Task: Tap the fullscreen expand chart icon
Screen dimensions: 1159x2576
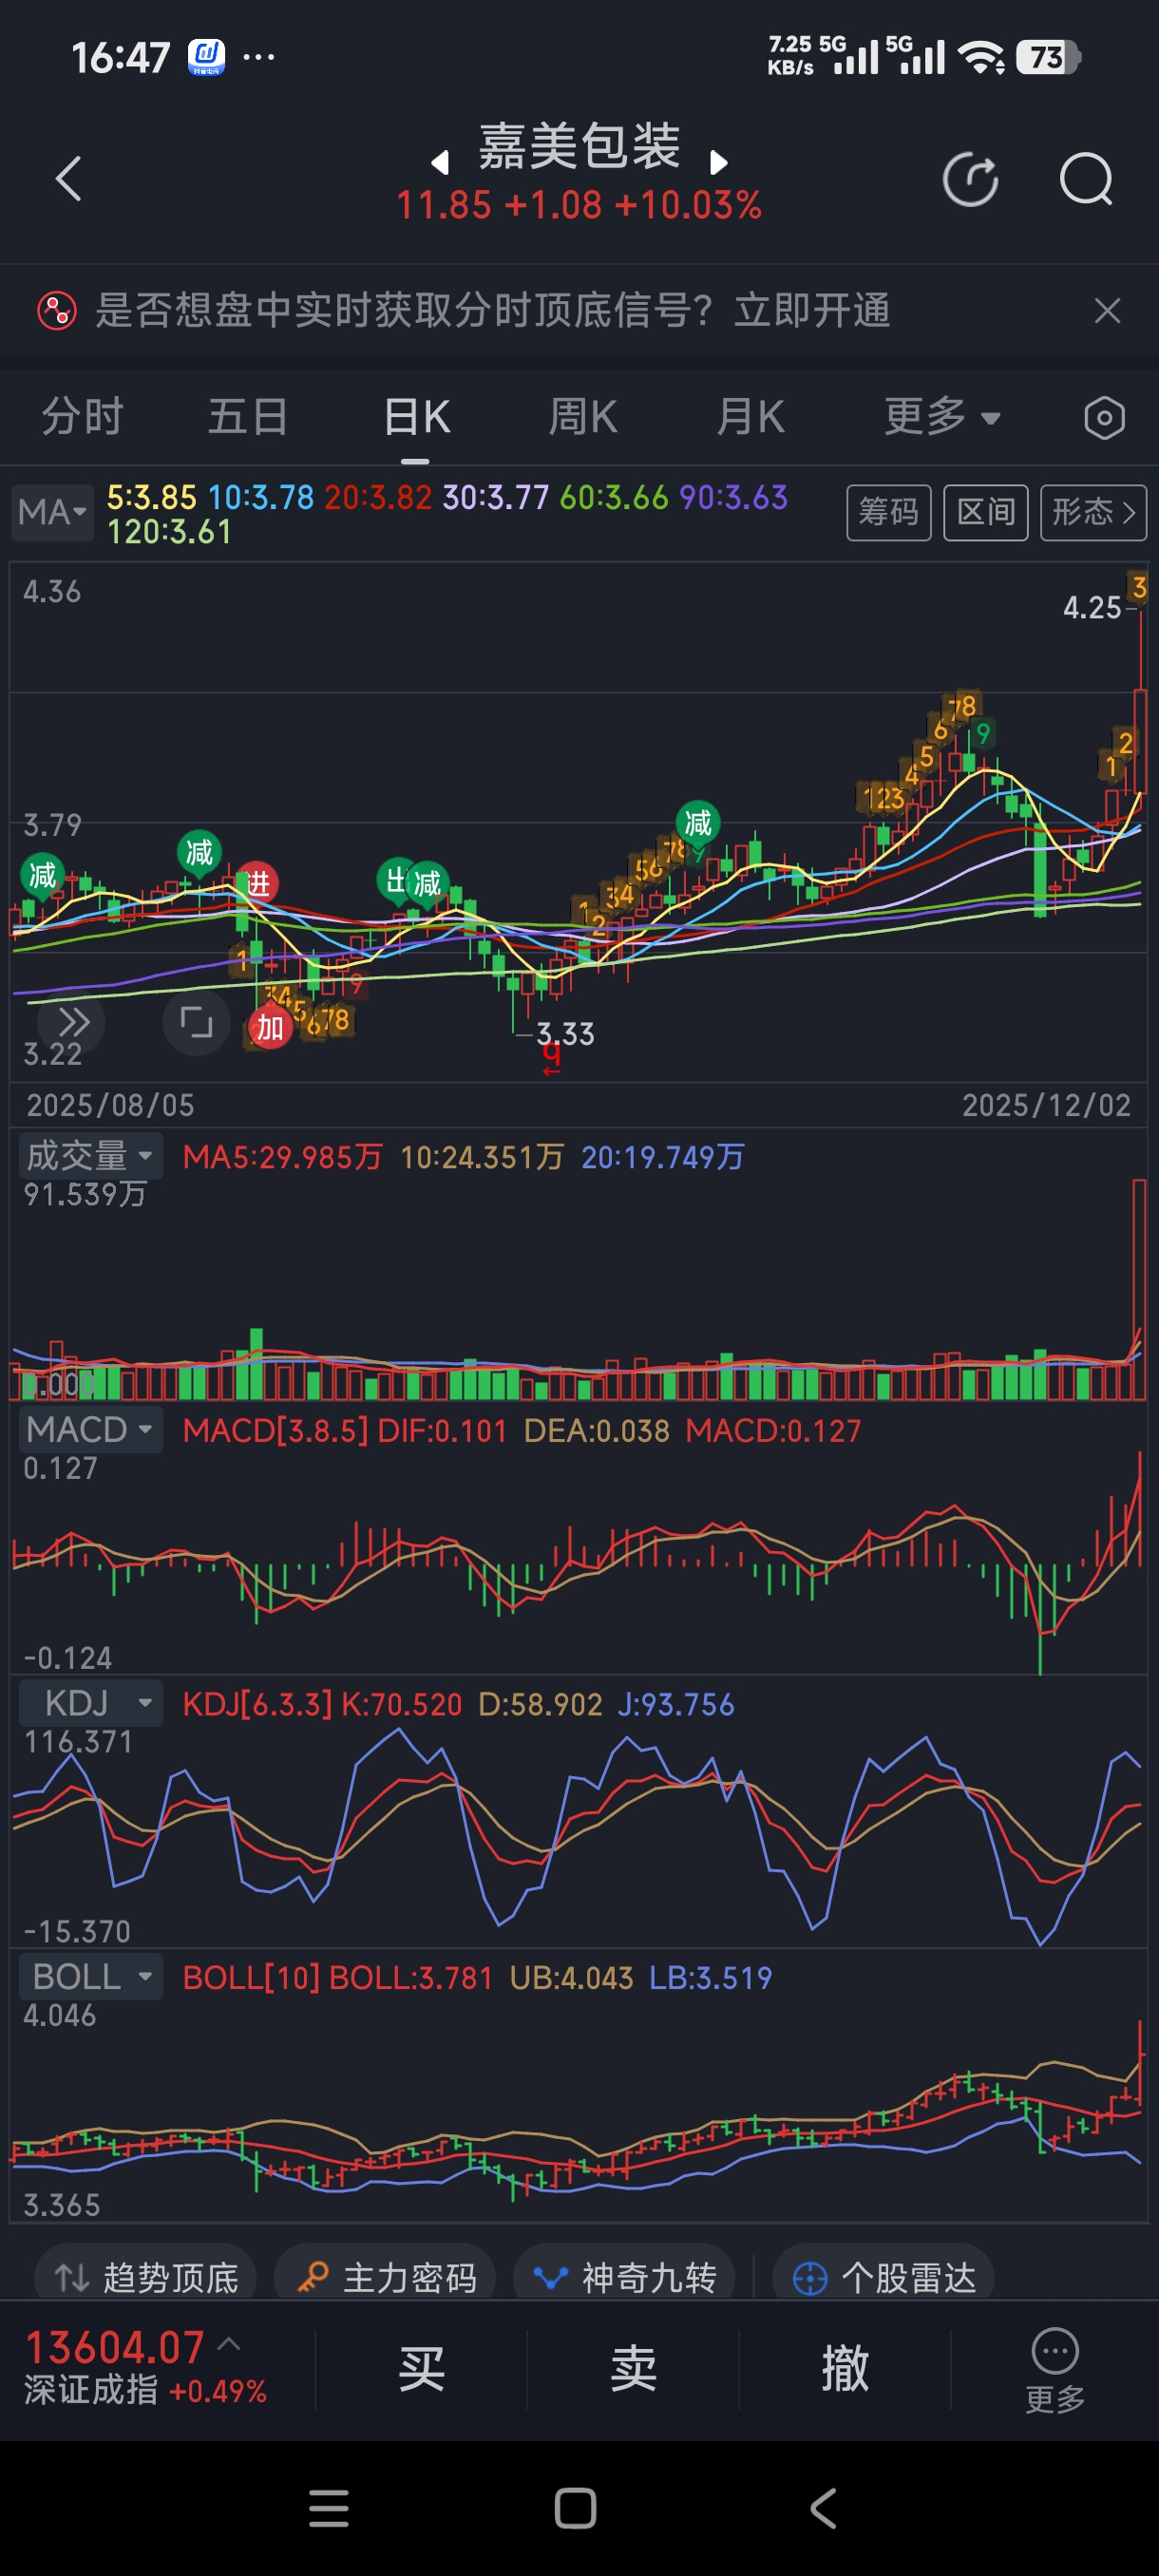Action: point(196,1023)
